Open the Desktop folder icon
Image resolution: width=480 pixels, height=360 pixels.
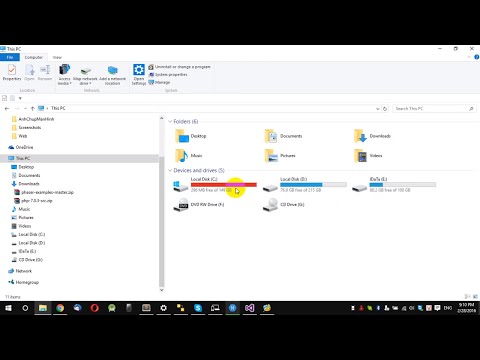pyautogui.click(x=182, y=136)
